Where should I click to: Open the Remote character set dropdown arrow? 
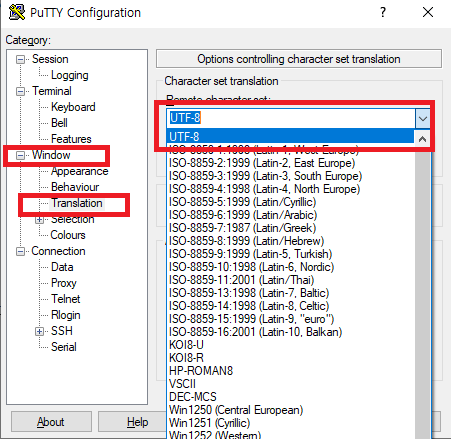pyautogui.click(x=423, y=118)
